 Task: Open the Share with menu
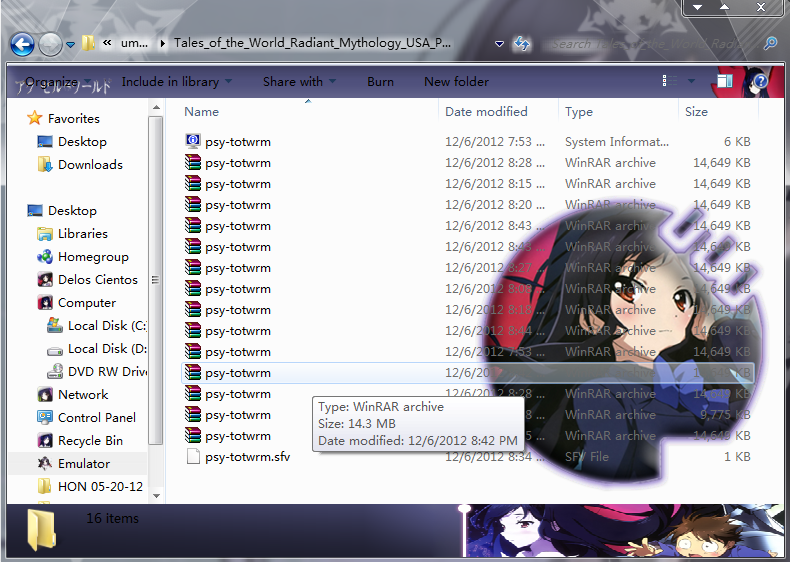point(299,82)
